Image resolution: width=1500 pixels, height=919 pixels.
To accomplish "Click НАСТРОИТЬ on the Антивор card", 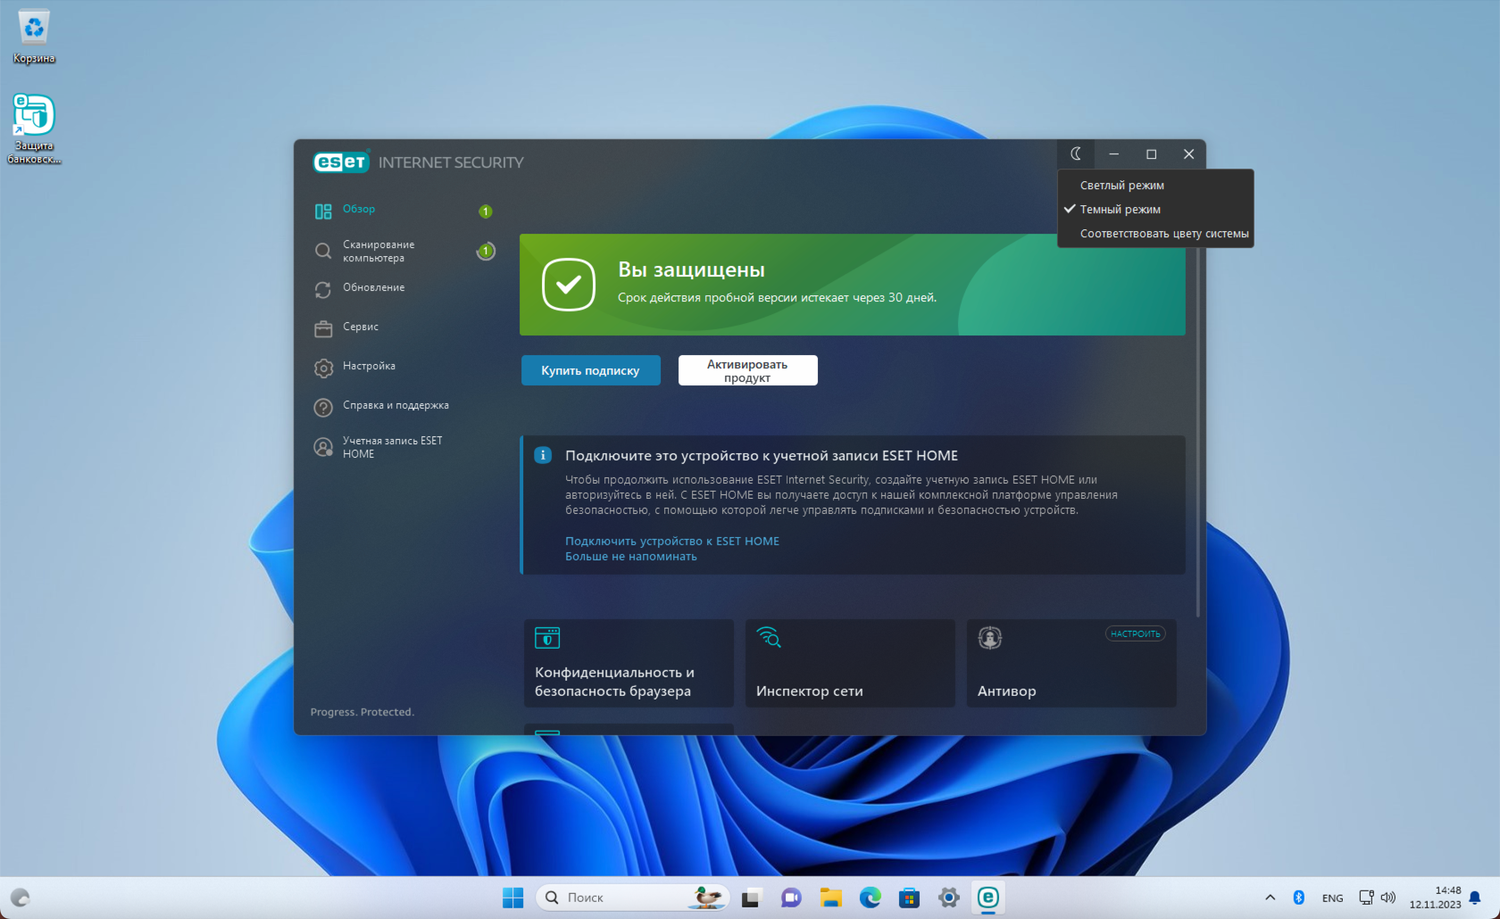I will click(x=1135, y=634).
